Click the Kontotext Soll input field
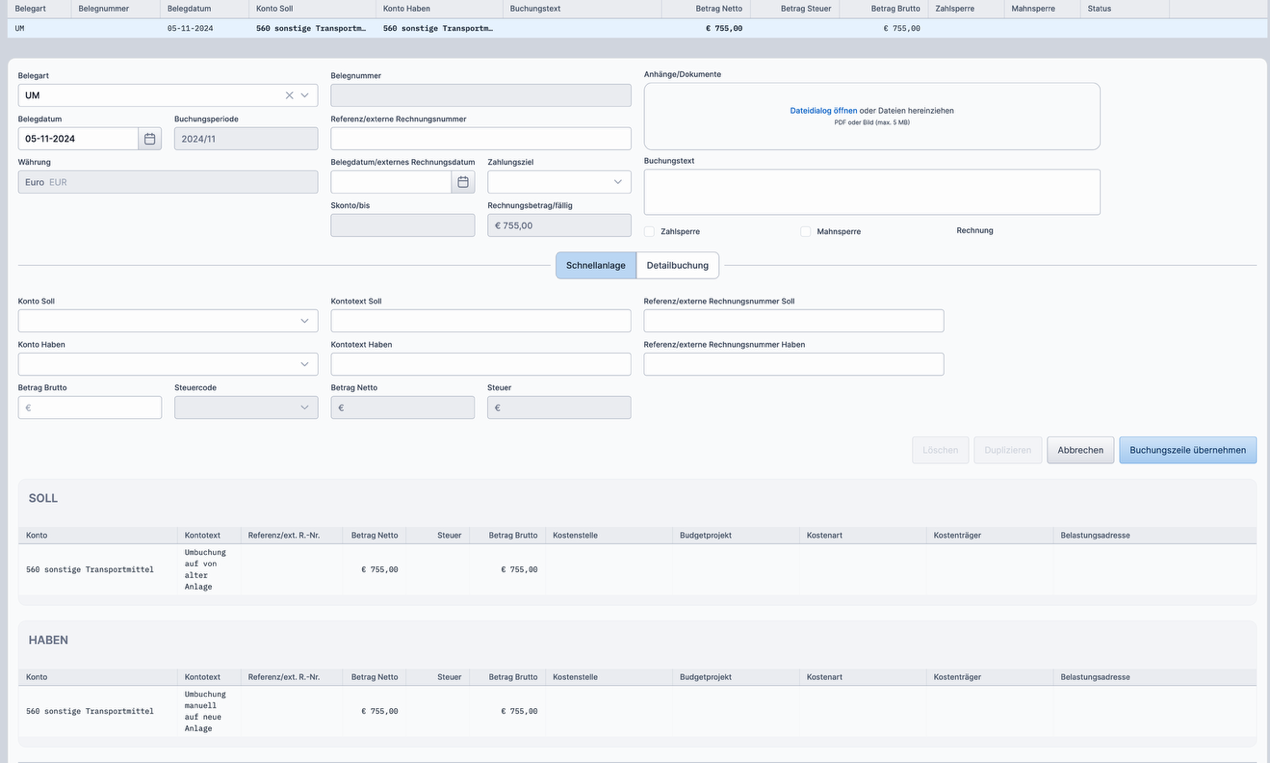 click(480, 321)
